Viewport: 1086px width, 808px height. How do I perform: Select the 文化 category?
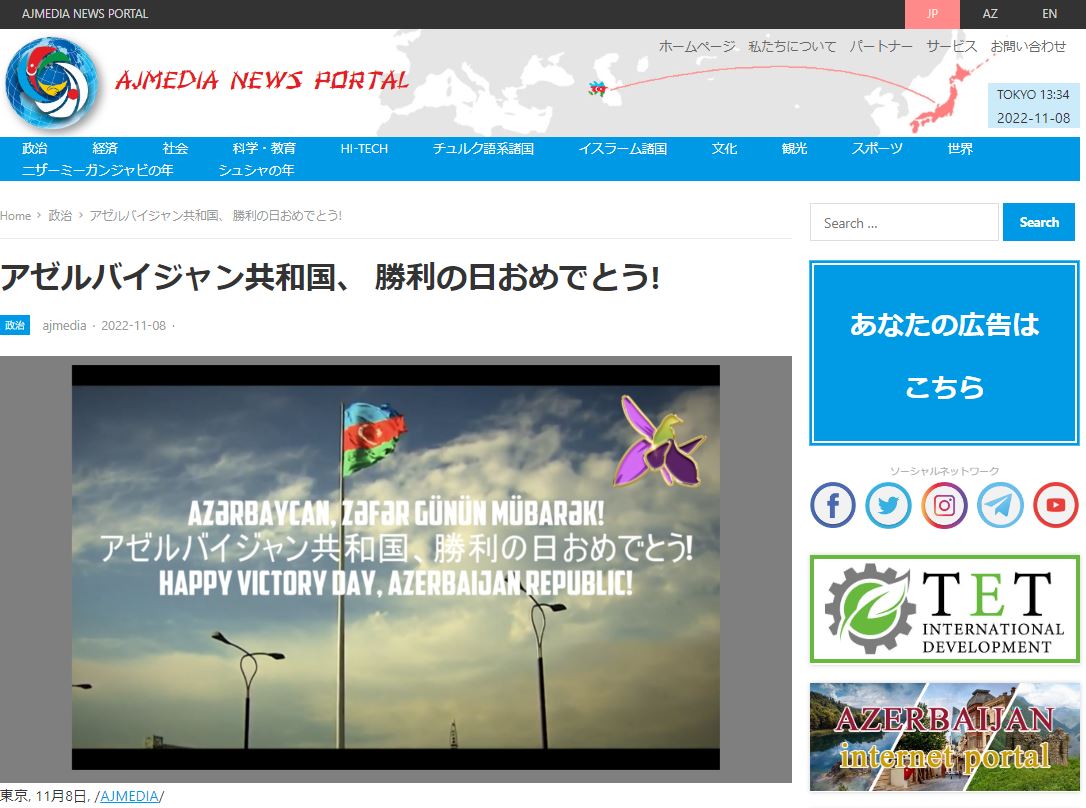724,148
